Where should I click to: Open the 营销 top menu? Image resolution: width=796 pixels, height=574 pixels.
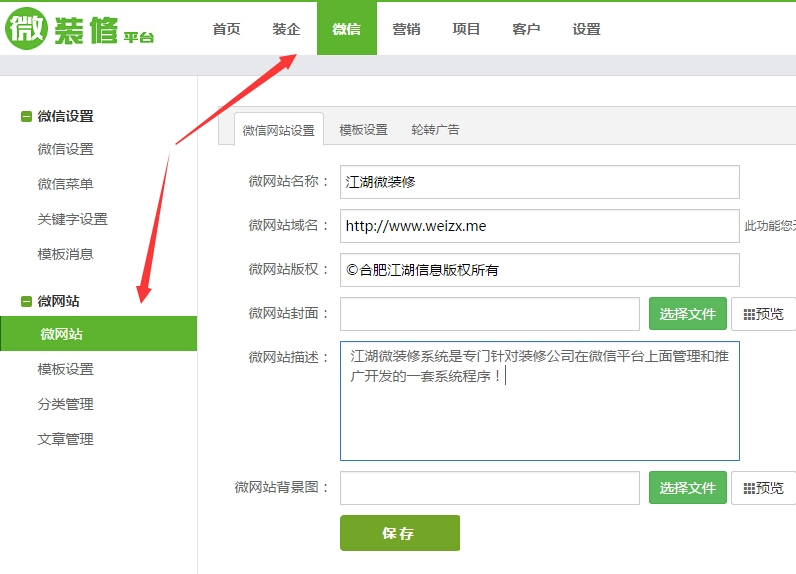(x=407, y=29)
